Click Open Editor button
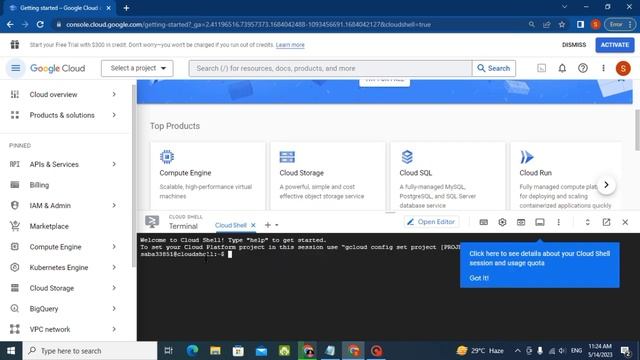640x360 pixels. (431, 222)
